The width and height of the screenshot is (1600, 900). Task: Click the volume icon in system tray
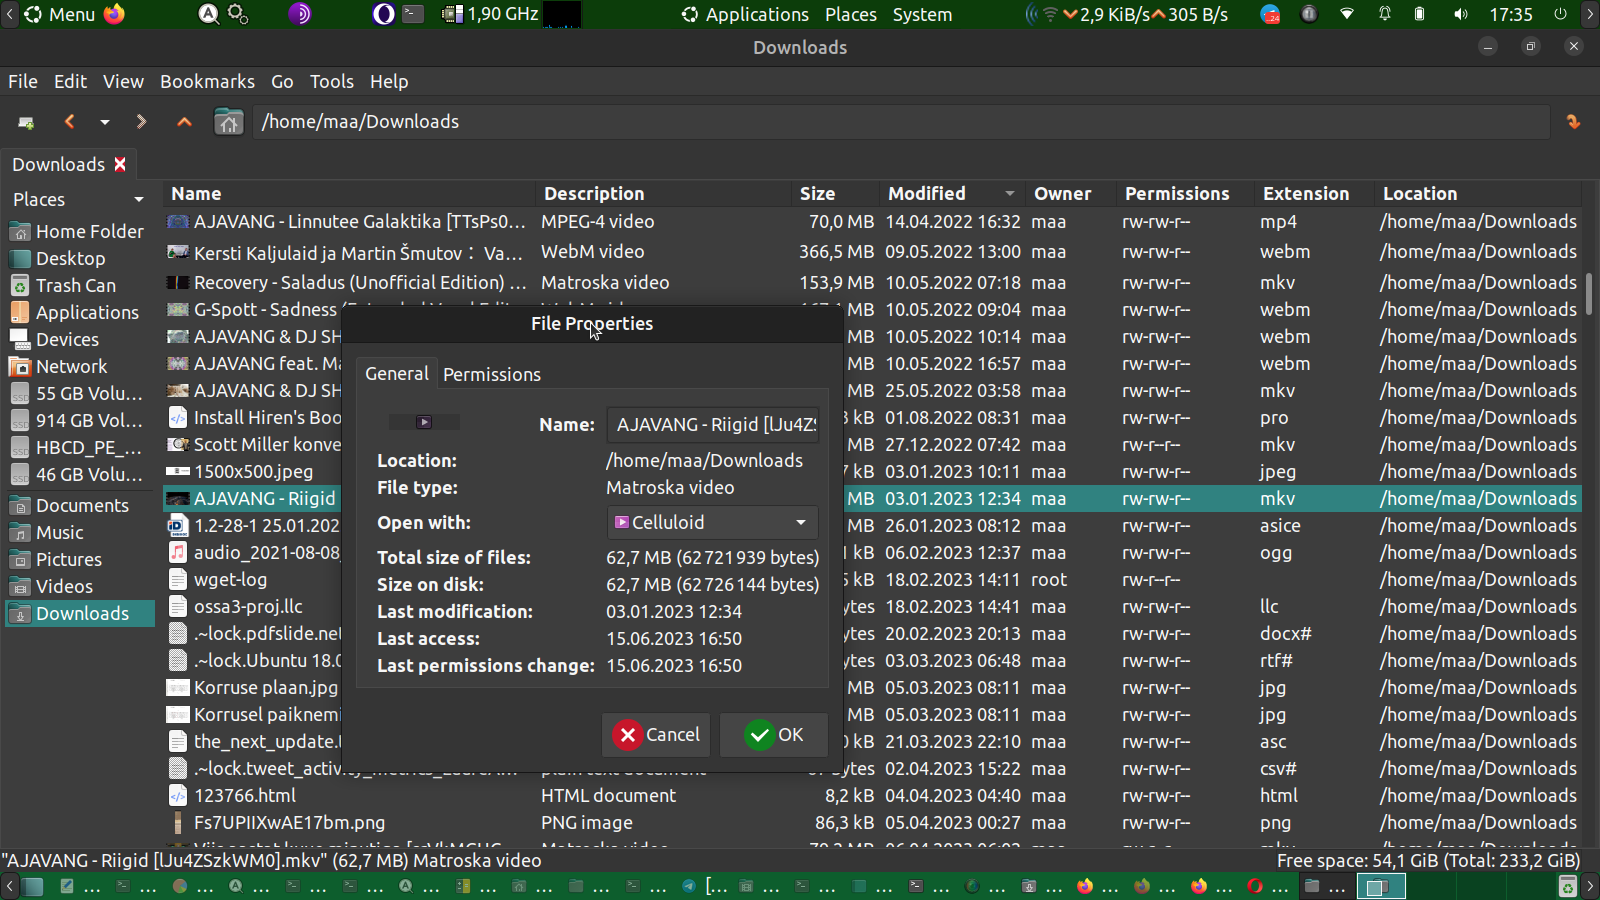[x=1461, y=14]
